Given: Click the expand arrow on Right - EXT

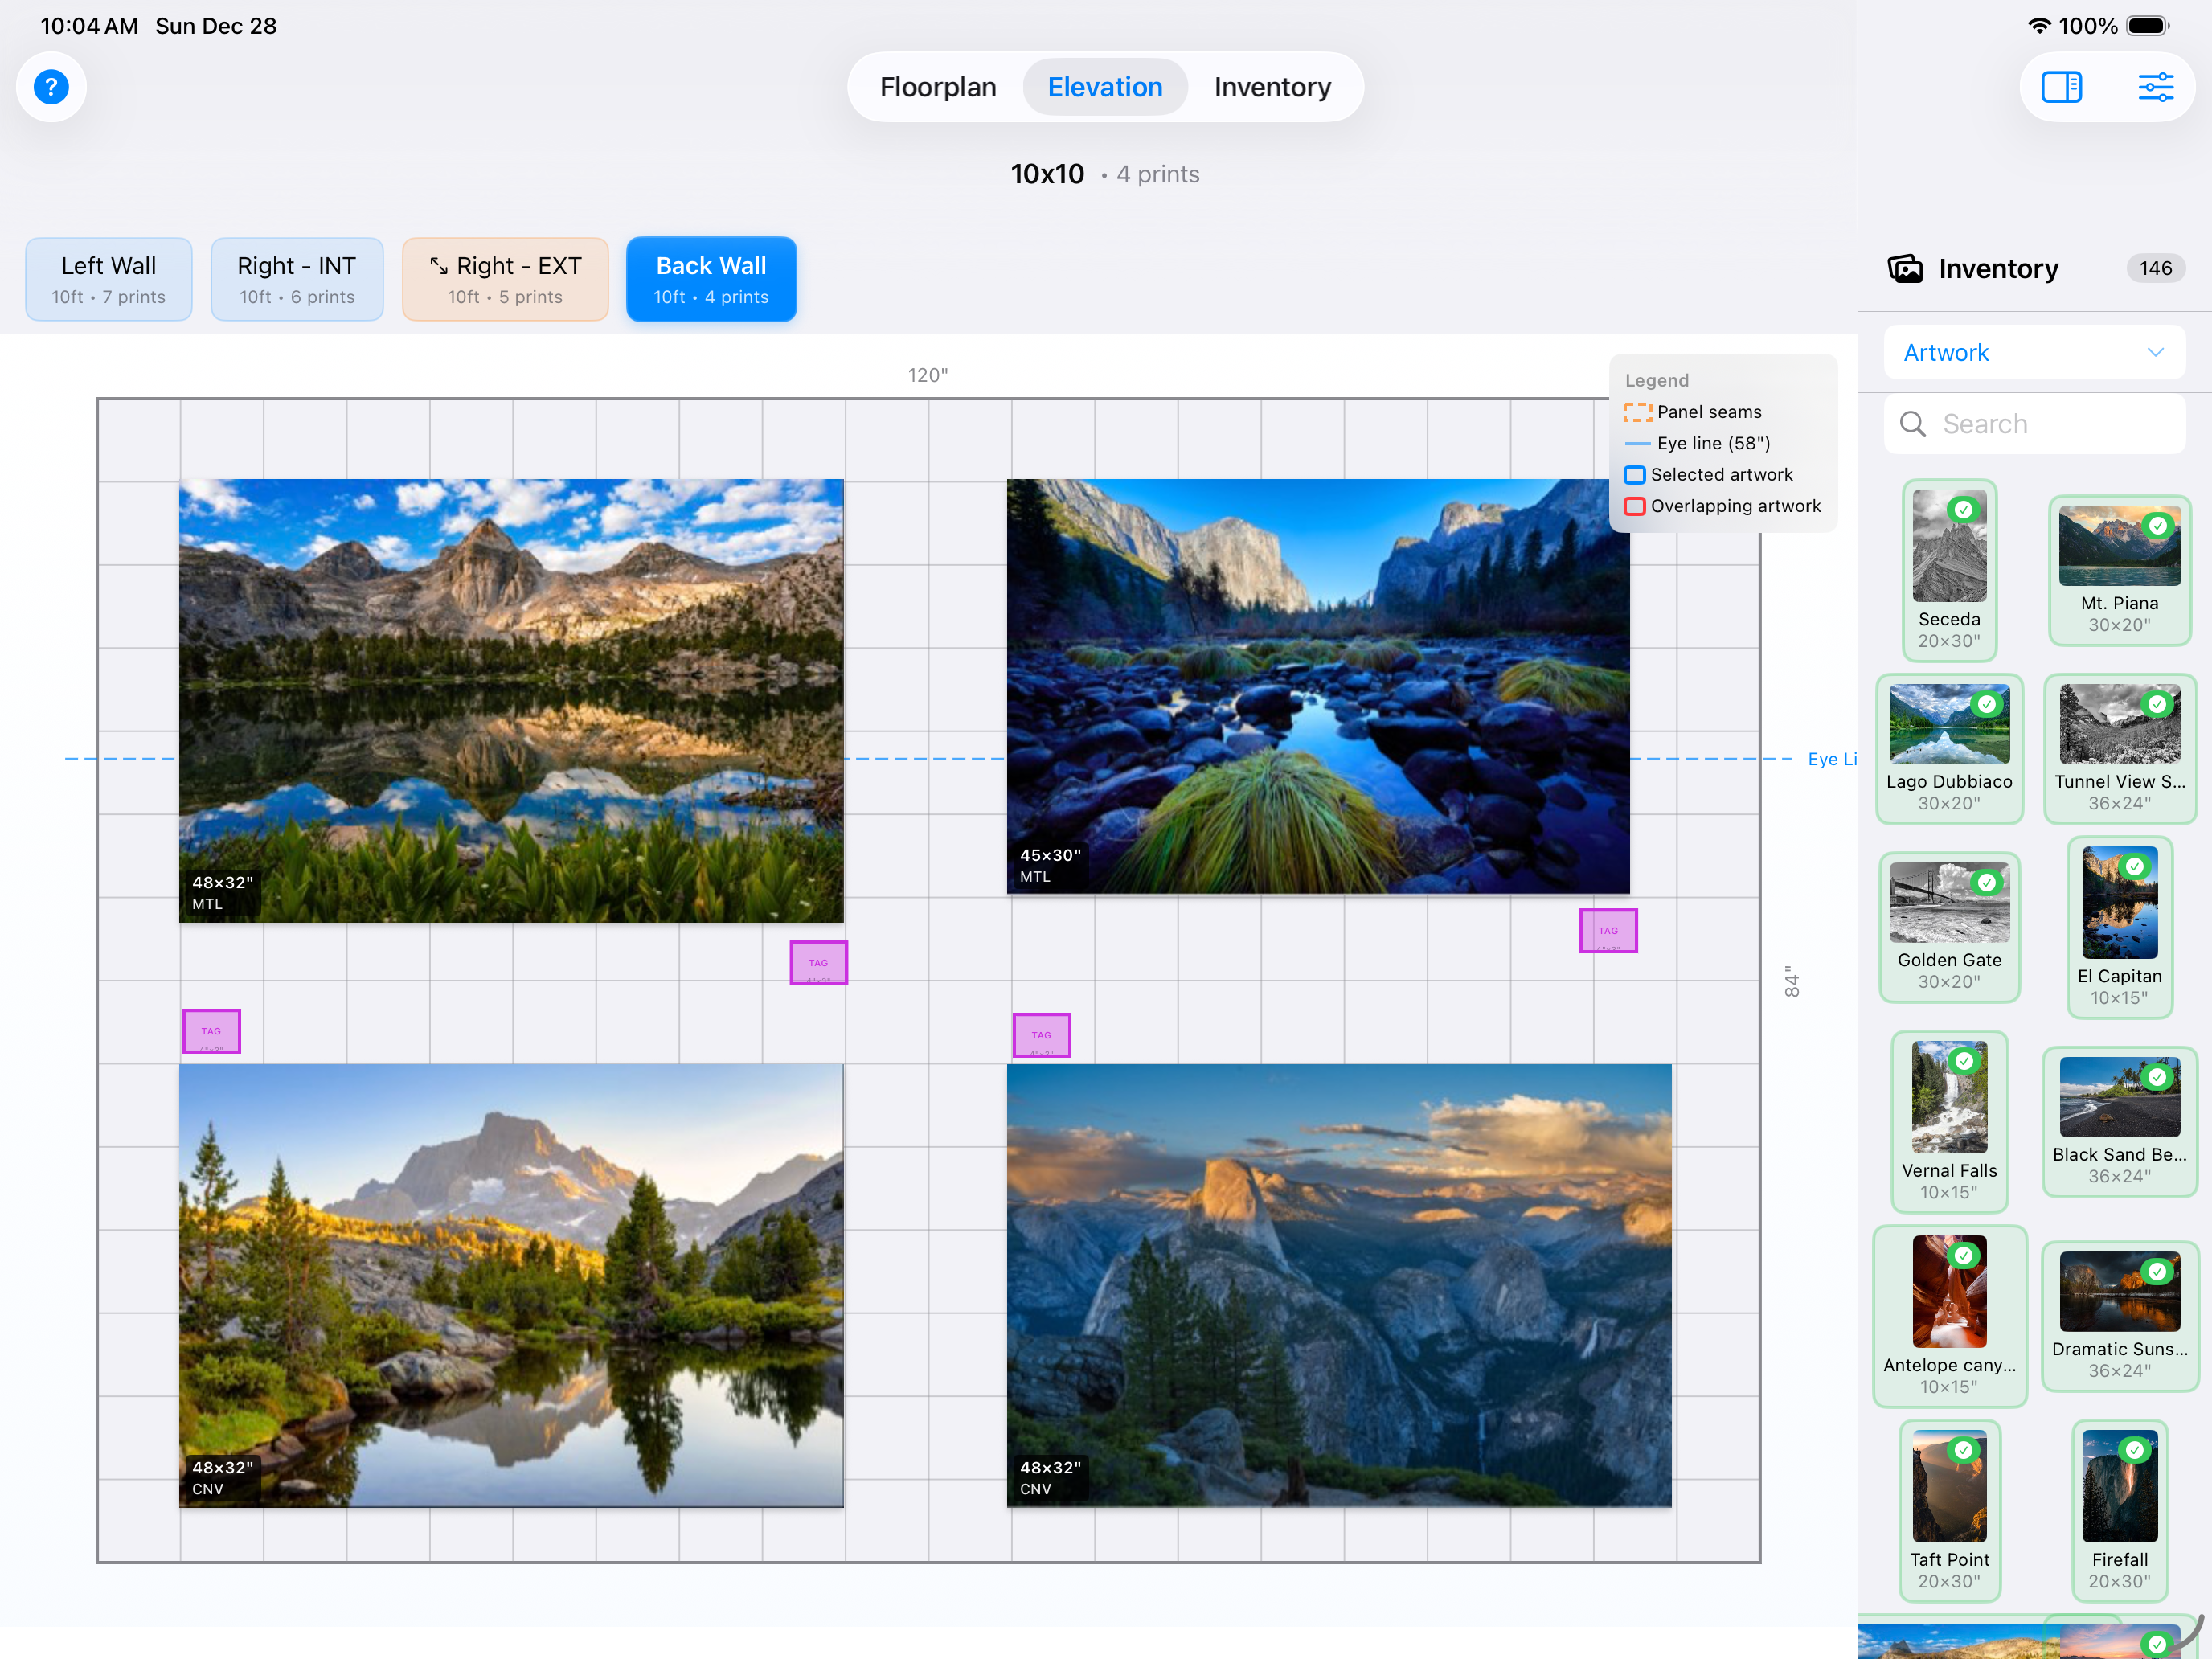Looking at the screenshot, I should pyautogui.click(x=438, y=265).
